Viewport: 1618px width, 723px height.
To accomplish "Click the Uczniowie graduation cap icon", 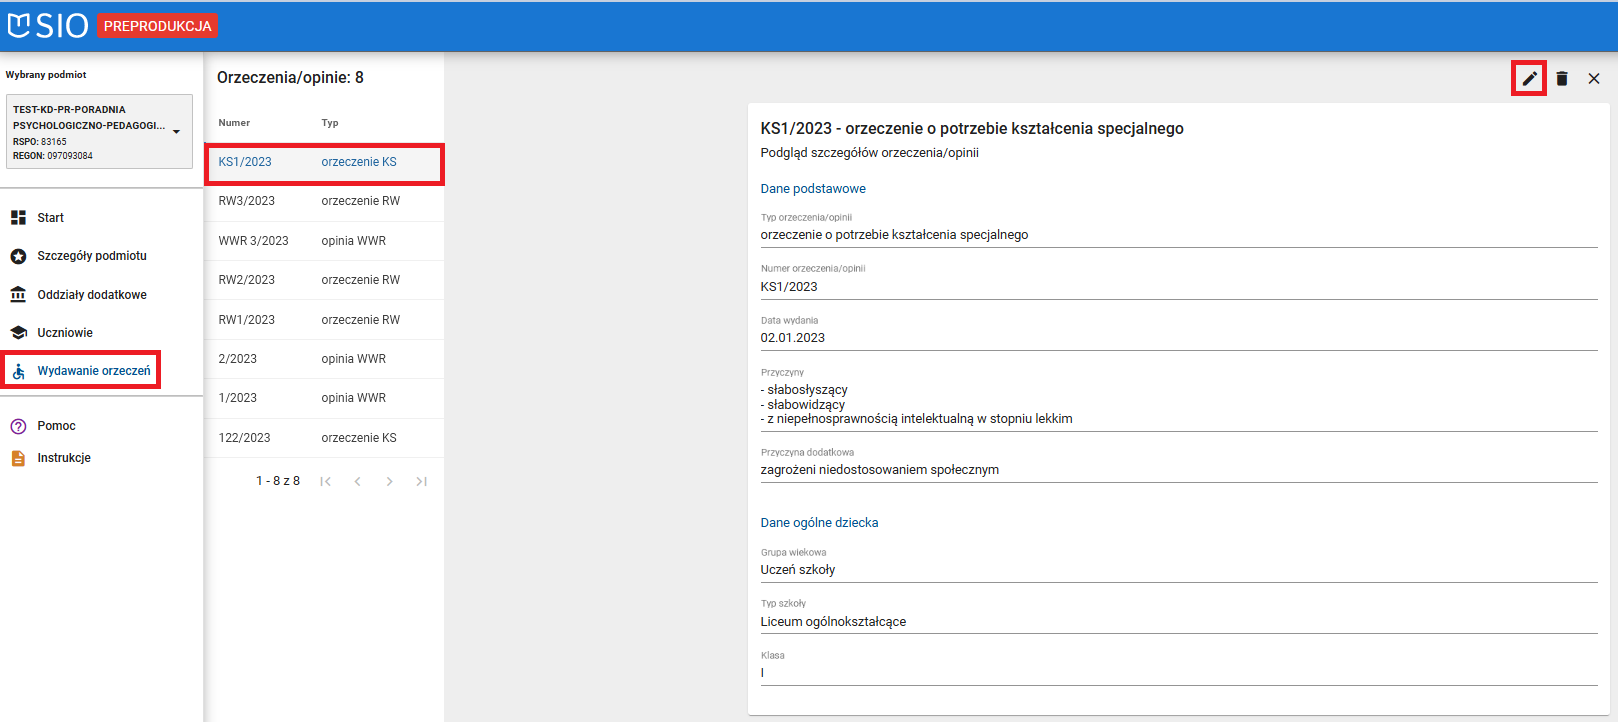I will tap(18, 333).
